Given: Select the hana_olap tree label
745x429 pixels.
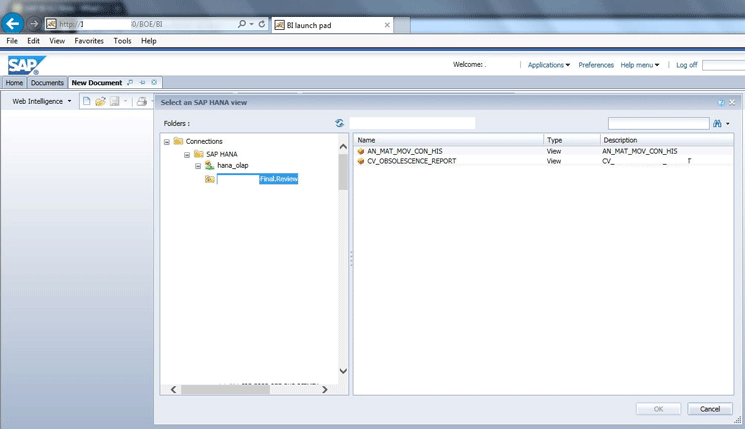Looking at the screenshot, I should click(x=233, y=165).
